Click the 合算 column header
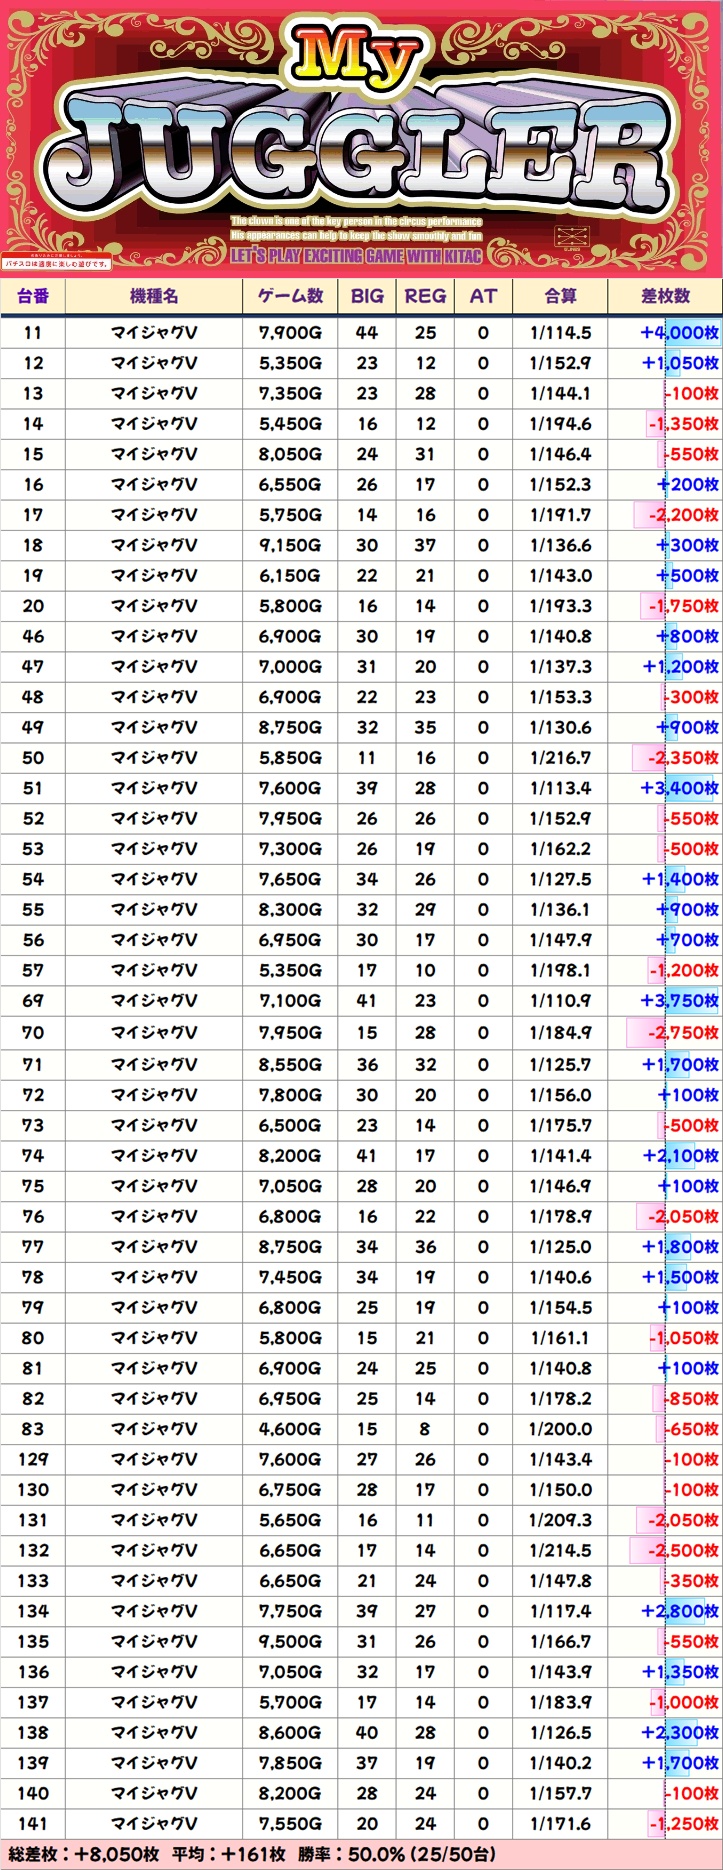Screen dimensions: 723x1870 click(560, 296)
